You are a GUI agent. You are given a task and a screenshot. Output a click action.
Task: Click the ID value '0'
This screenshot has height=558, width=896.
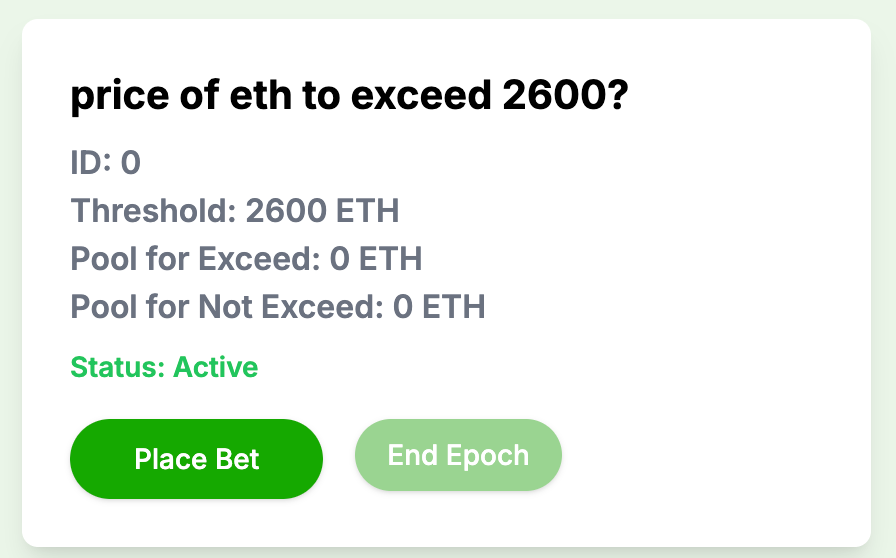131,163
